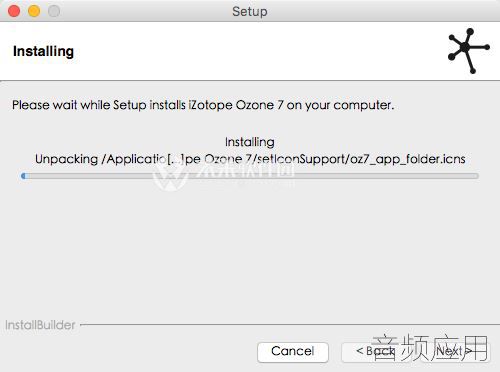The width and height of the screenshot is (500, 372).
Task: Click the empty gray area below progress bar
Action: pyautogui.click(x=250, y=250)
